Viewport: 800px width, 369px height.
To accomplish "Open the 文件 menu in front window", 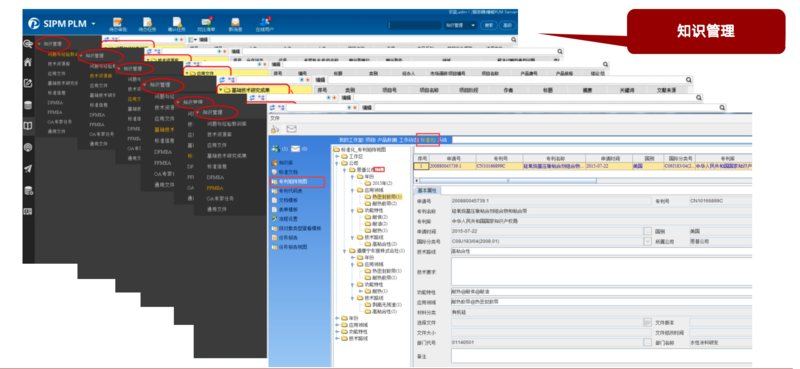I will (274, 117).
